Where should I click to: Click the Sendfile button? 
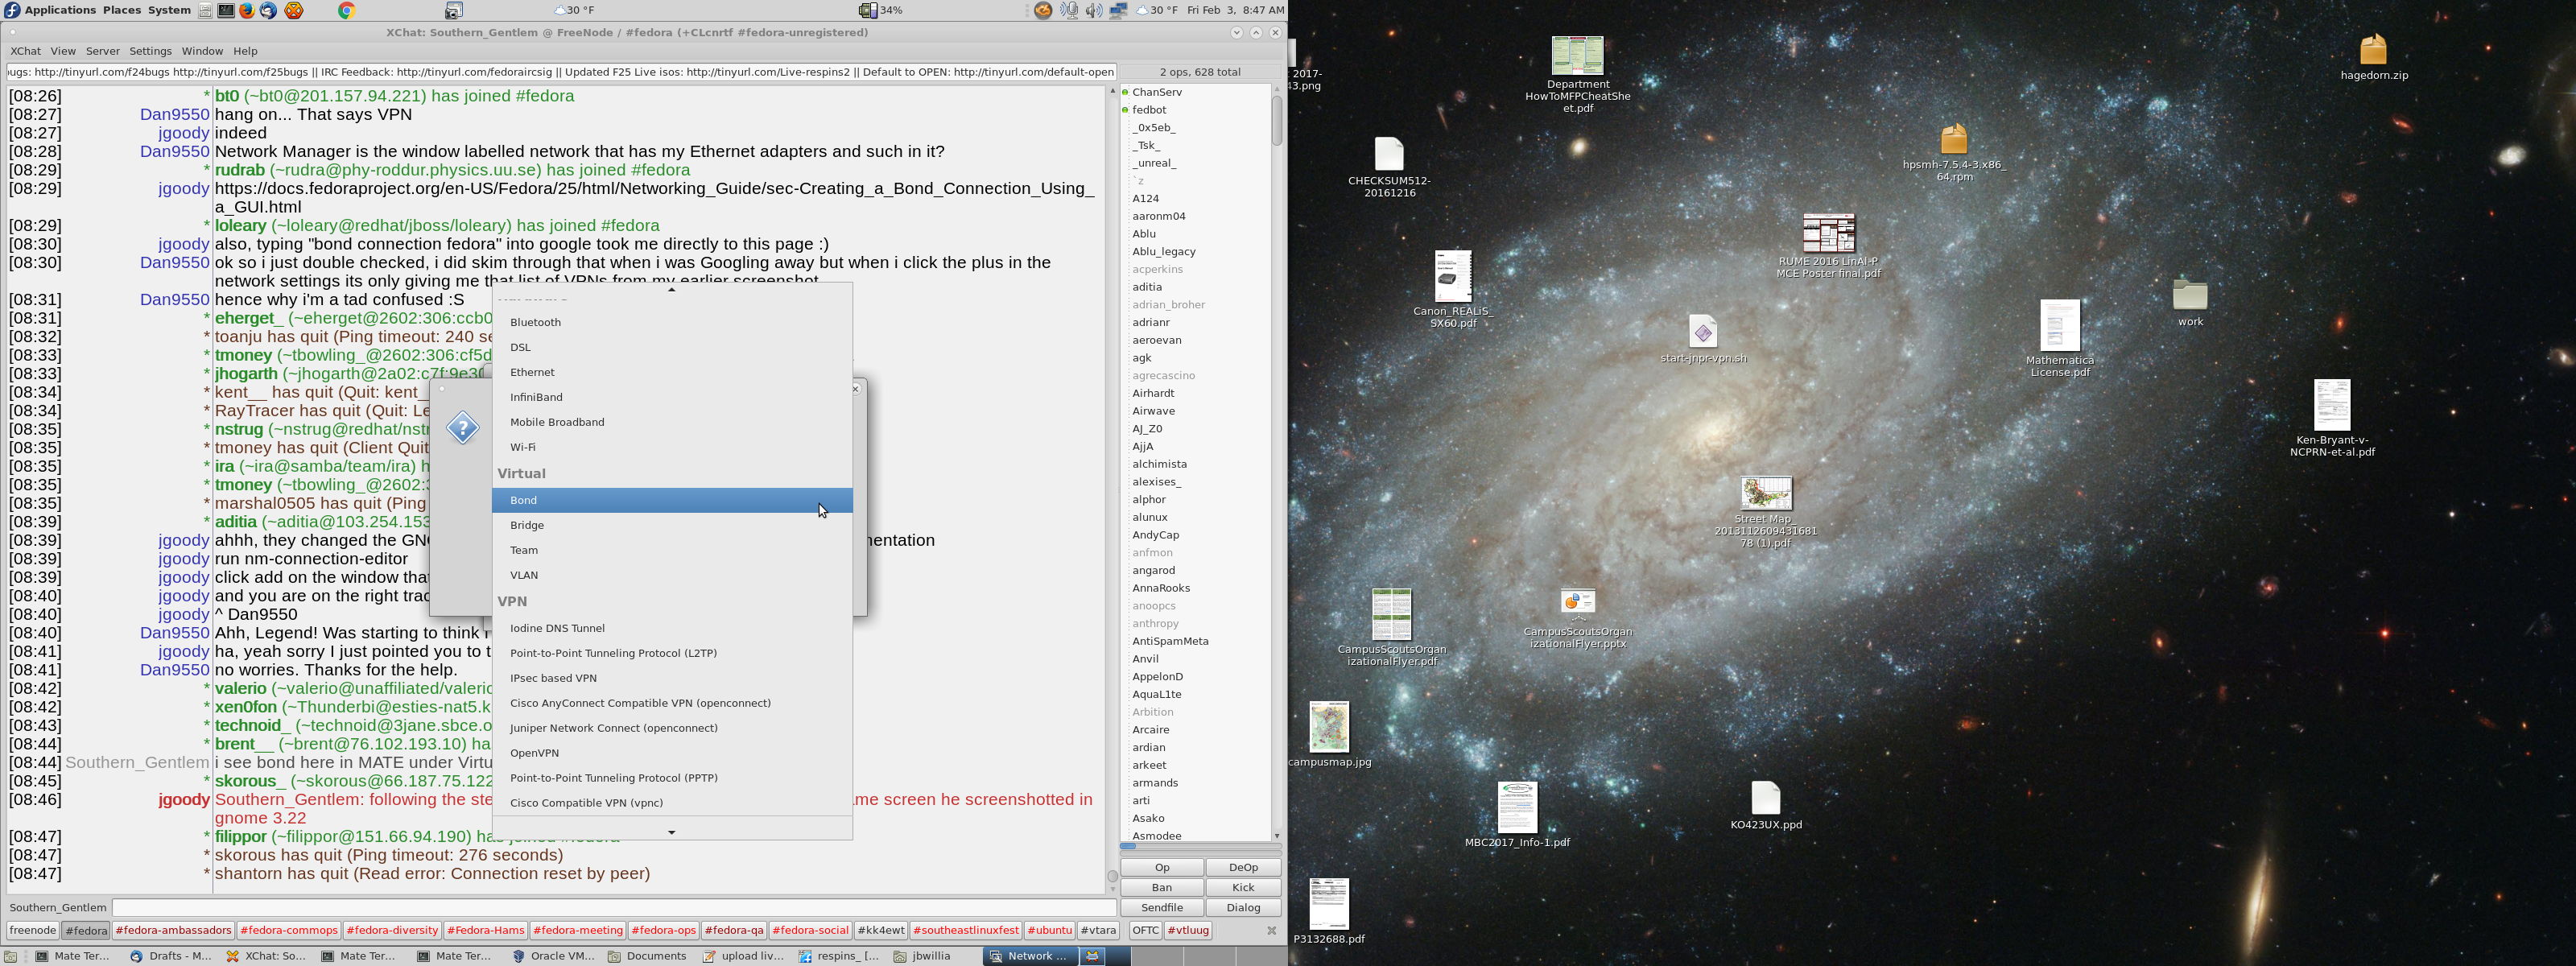pyautogui.click(x=1162, y=907)
